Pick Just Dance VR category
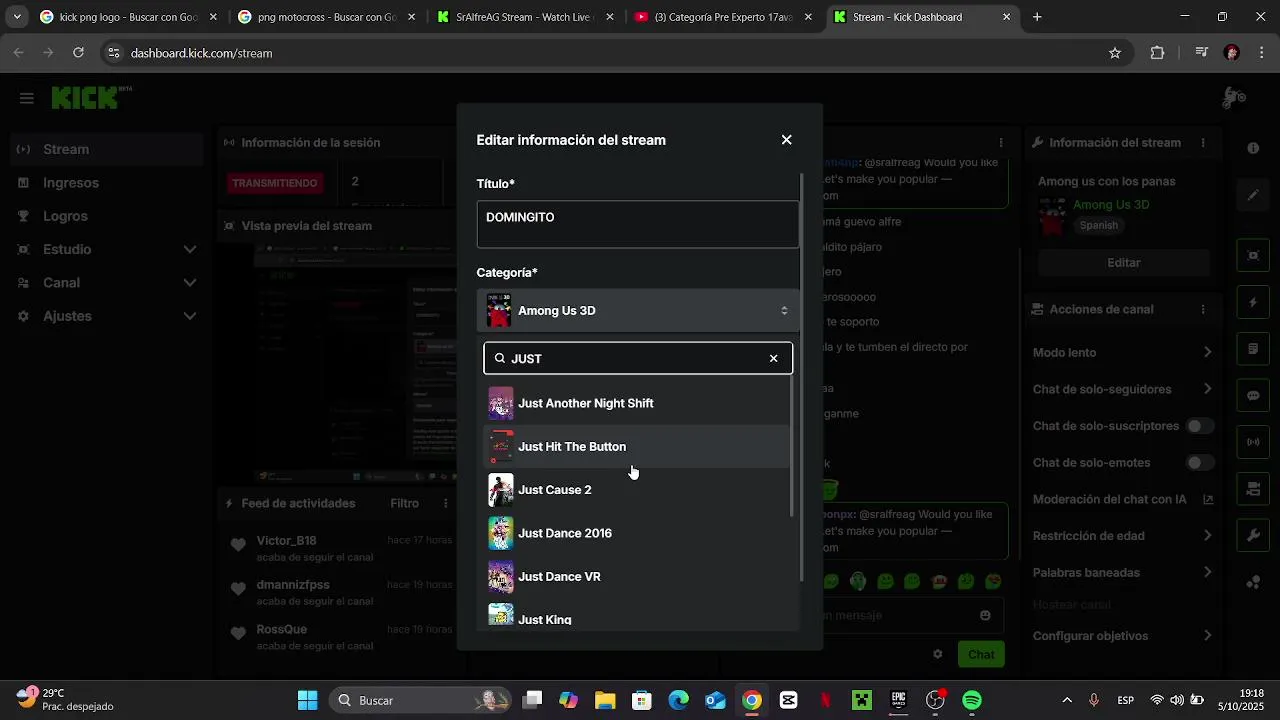 coord(637,576)
